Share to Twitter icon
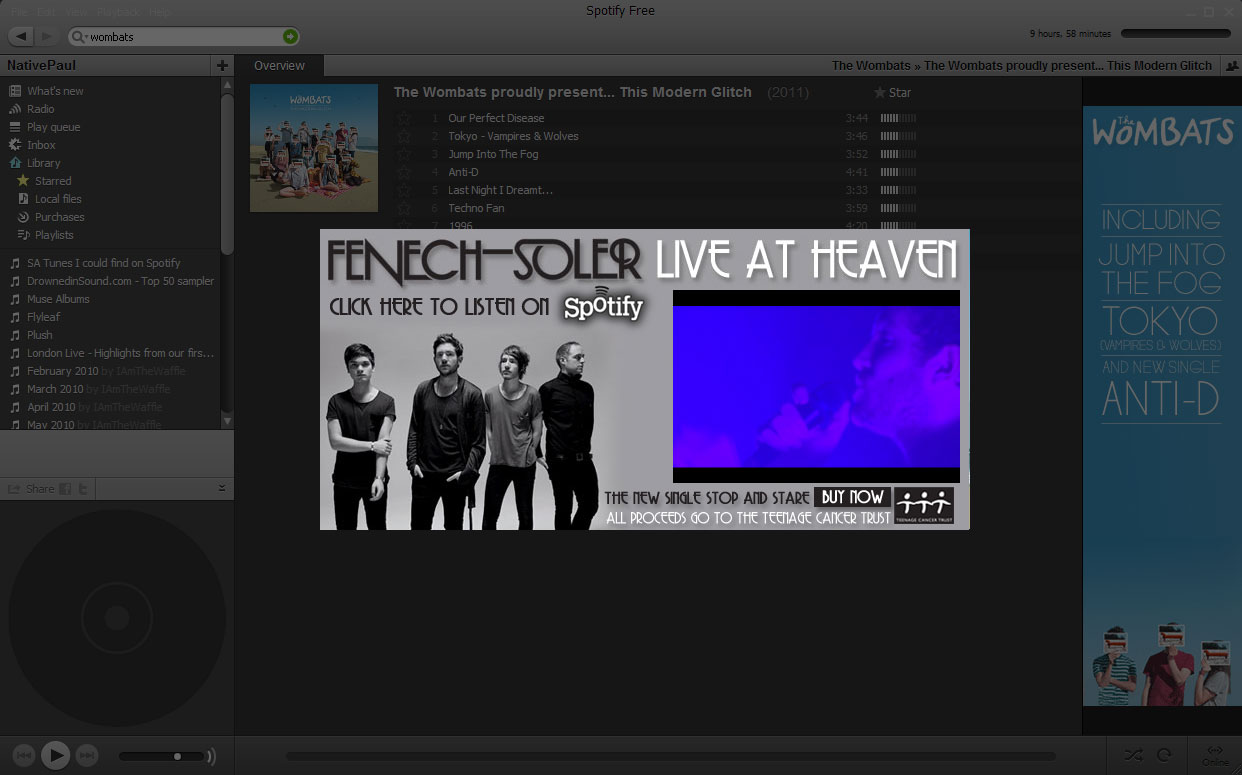The image size is (1242, 775). (85, 489)
